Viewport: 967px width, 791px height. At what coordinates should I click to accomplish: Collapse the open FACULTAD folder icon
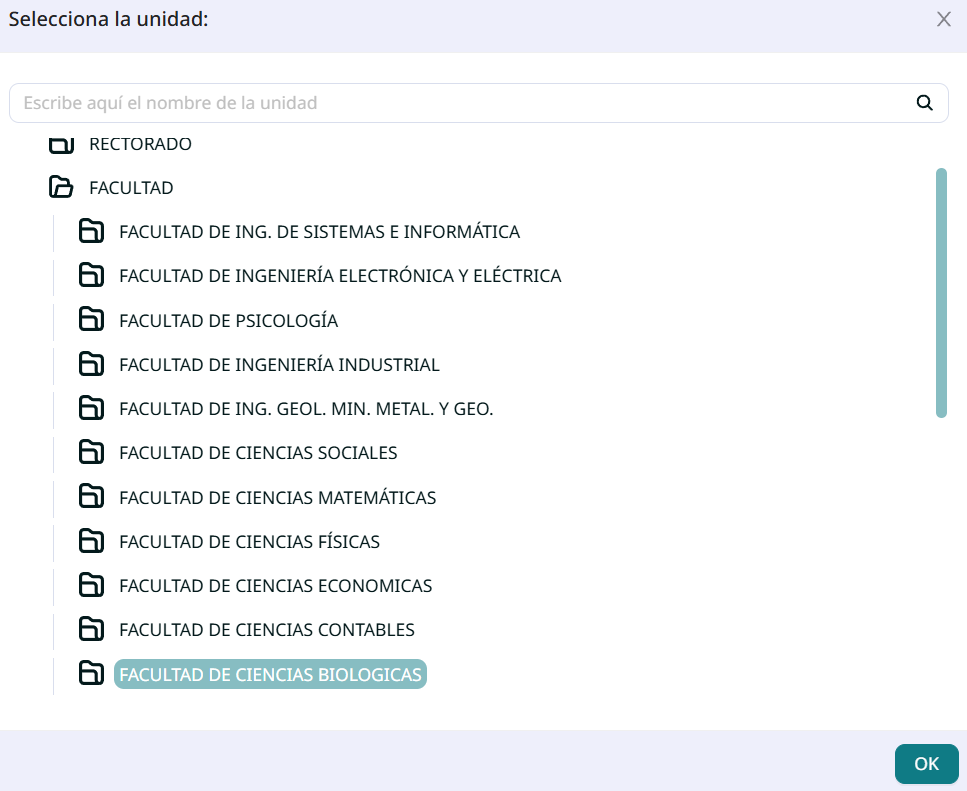62,188
